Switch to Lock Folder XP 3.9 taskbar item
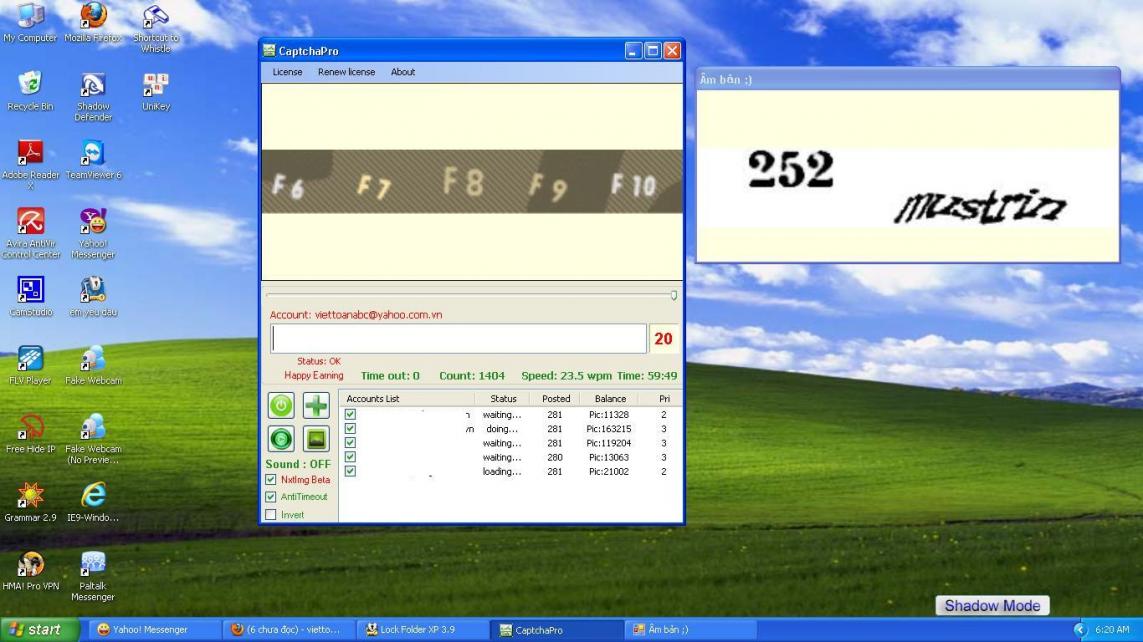The height and width of the screenshot is (642, 1143). click(x=421, y=630)
